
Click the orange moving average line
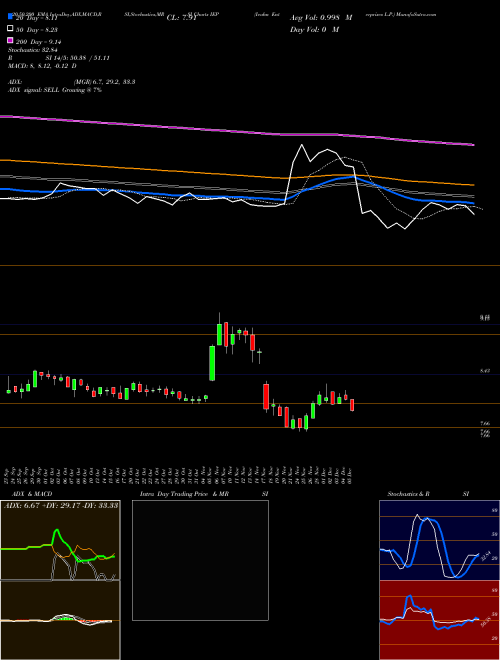point(236,174)
